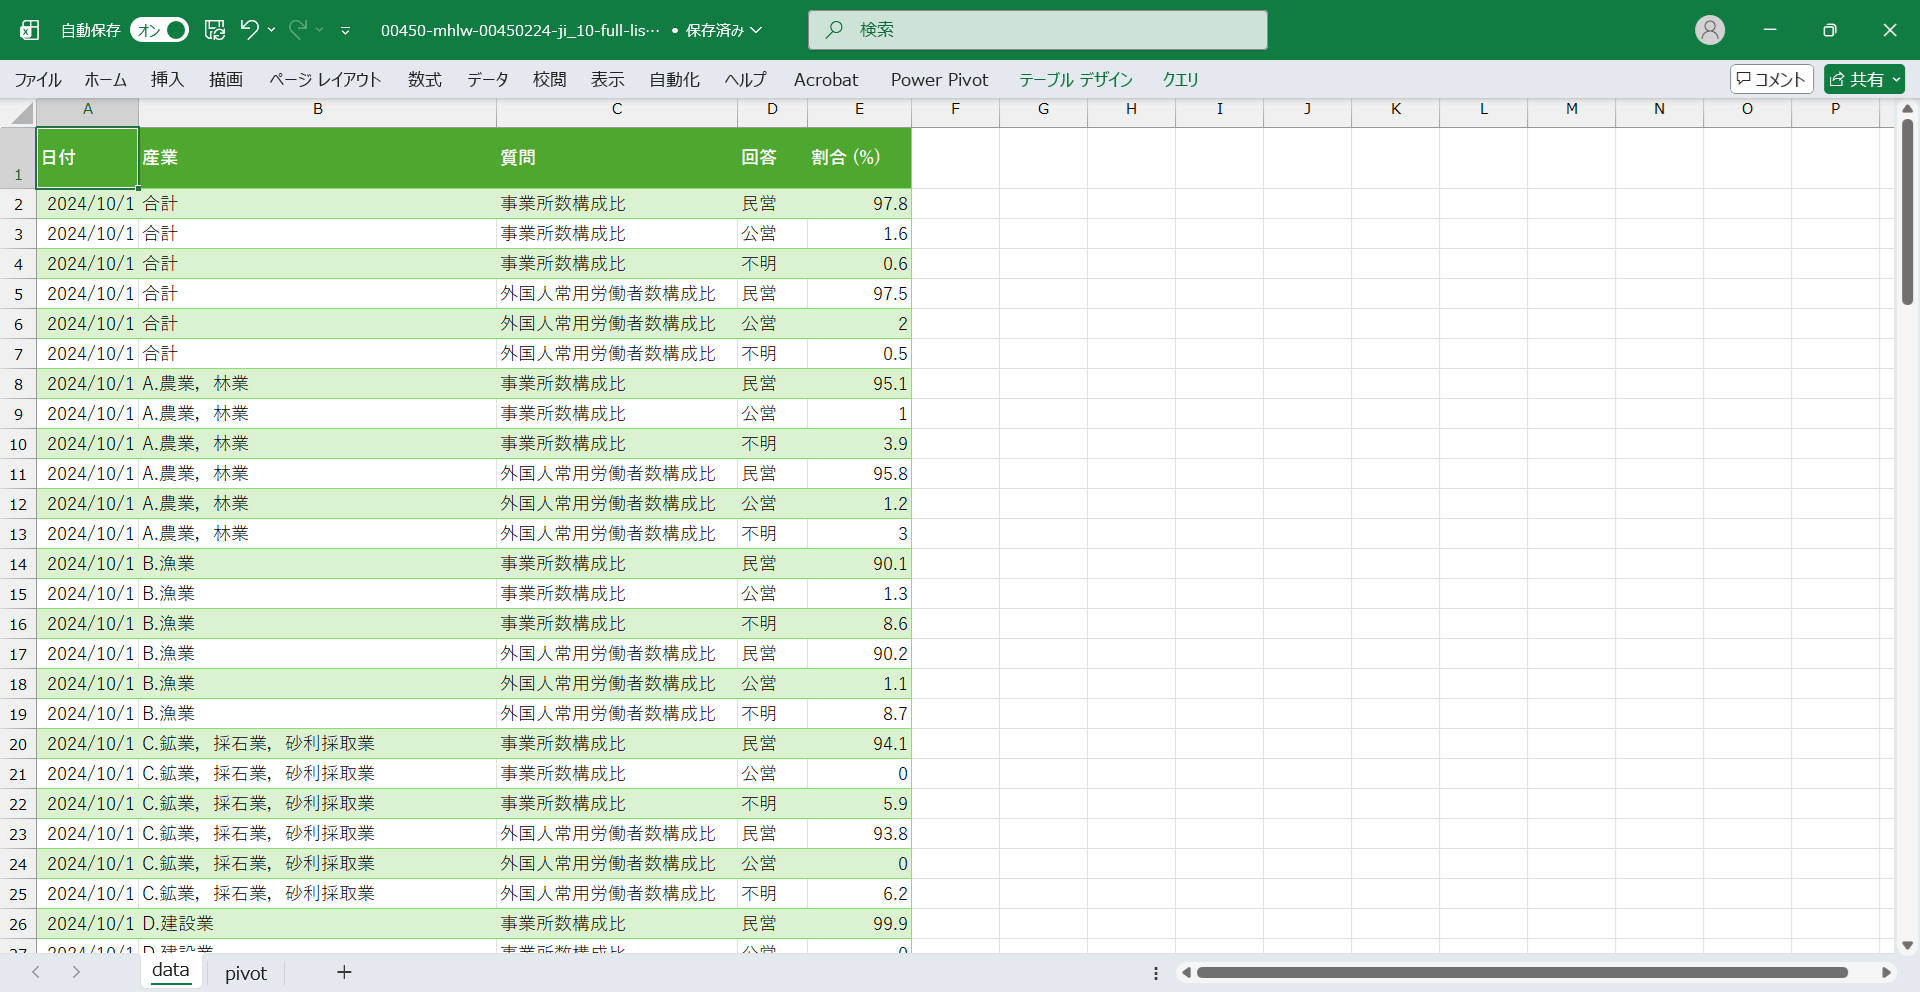The height and width of the screenshot is (992, 1920).
Task: Expand the Quick Access Toolbar customize menu
Action: click(345, 31)
